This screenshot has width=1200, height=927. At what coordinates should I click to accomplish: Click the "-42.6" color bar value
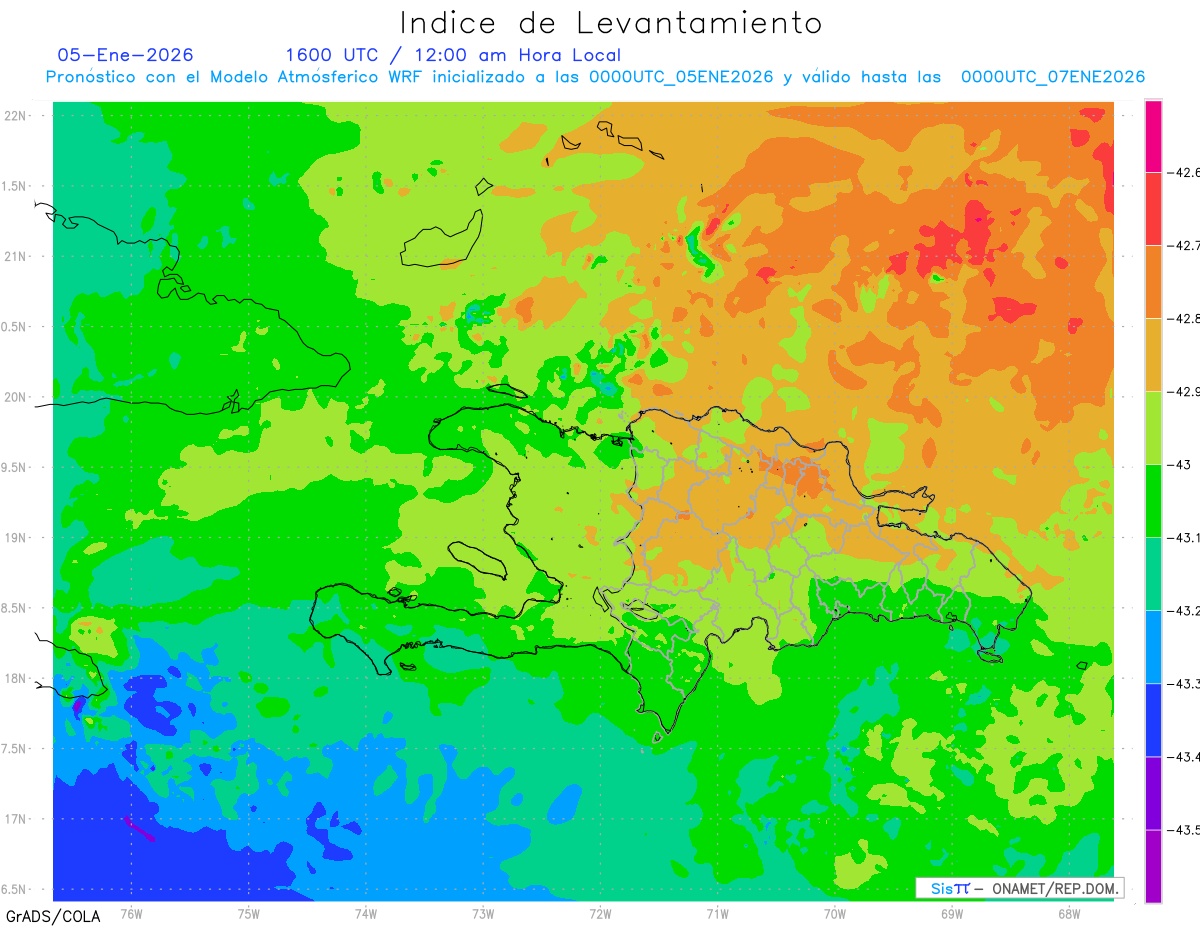click(x=1184, y=173)
